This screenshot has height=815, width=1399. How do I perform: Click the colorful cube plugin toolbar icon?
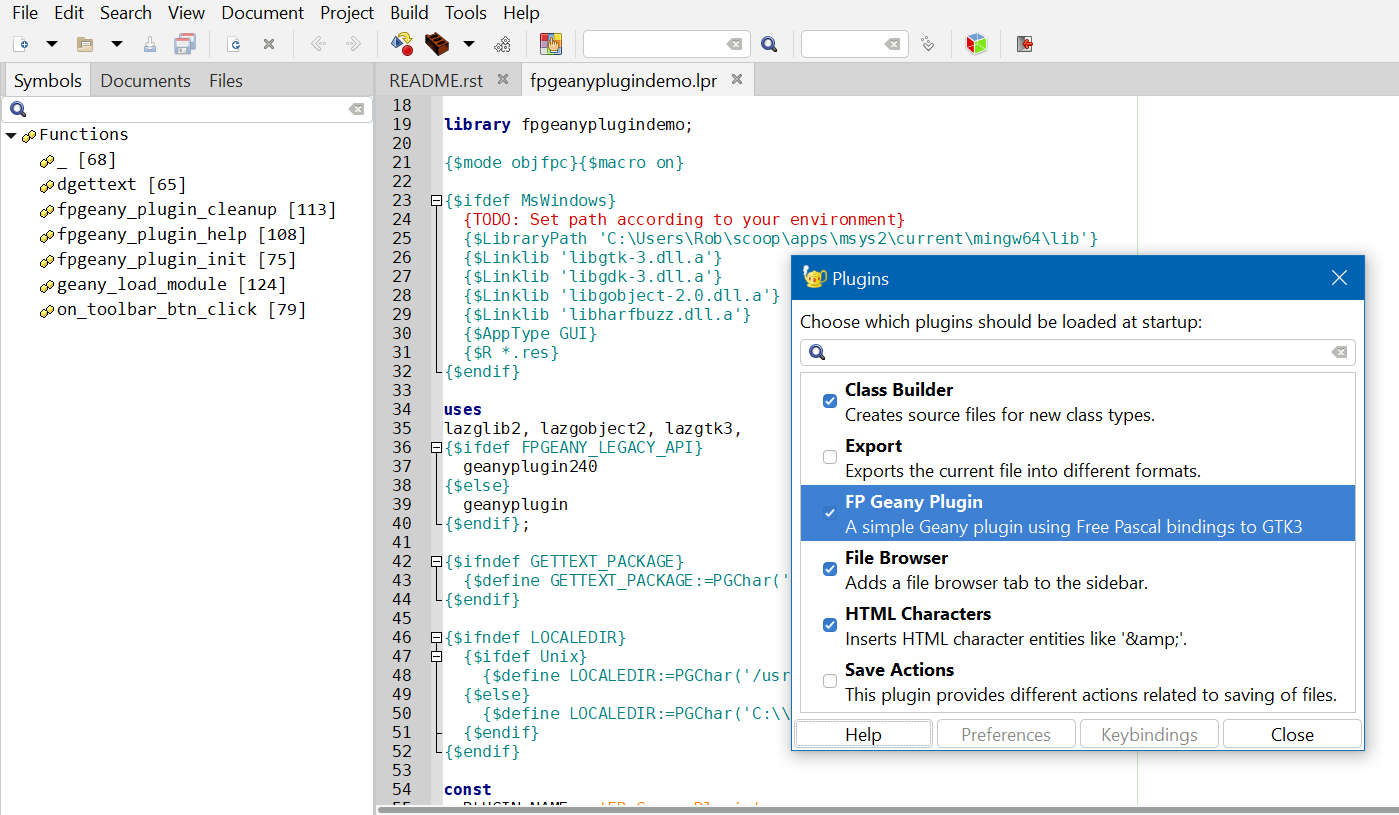[976, 44]
